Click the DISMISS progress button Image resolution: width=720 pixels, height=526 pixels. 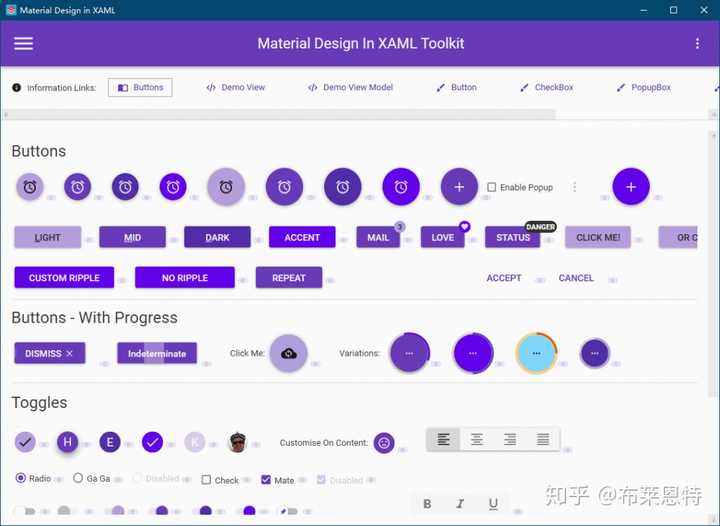pos(50,353)
